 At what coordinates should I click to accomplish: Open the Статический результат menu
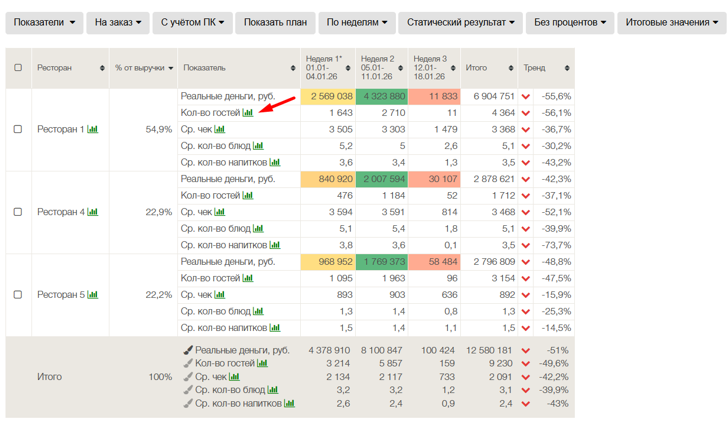click(461, 22)
